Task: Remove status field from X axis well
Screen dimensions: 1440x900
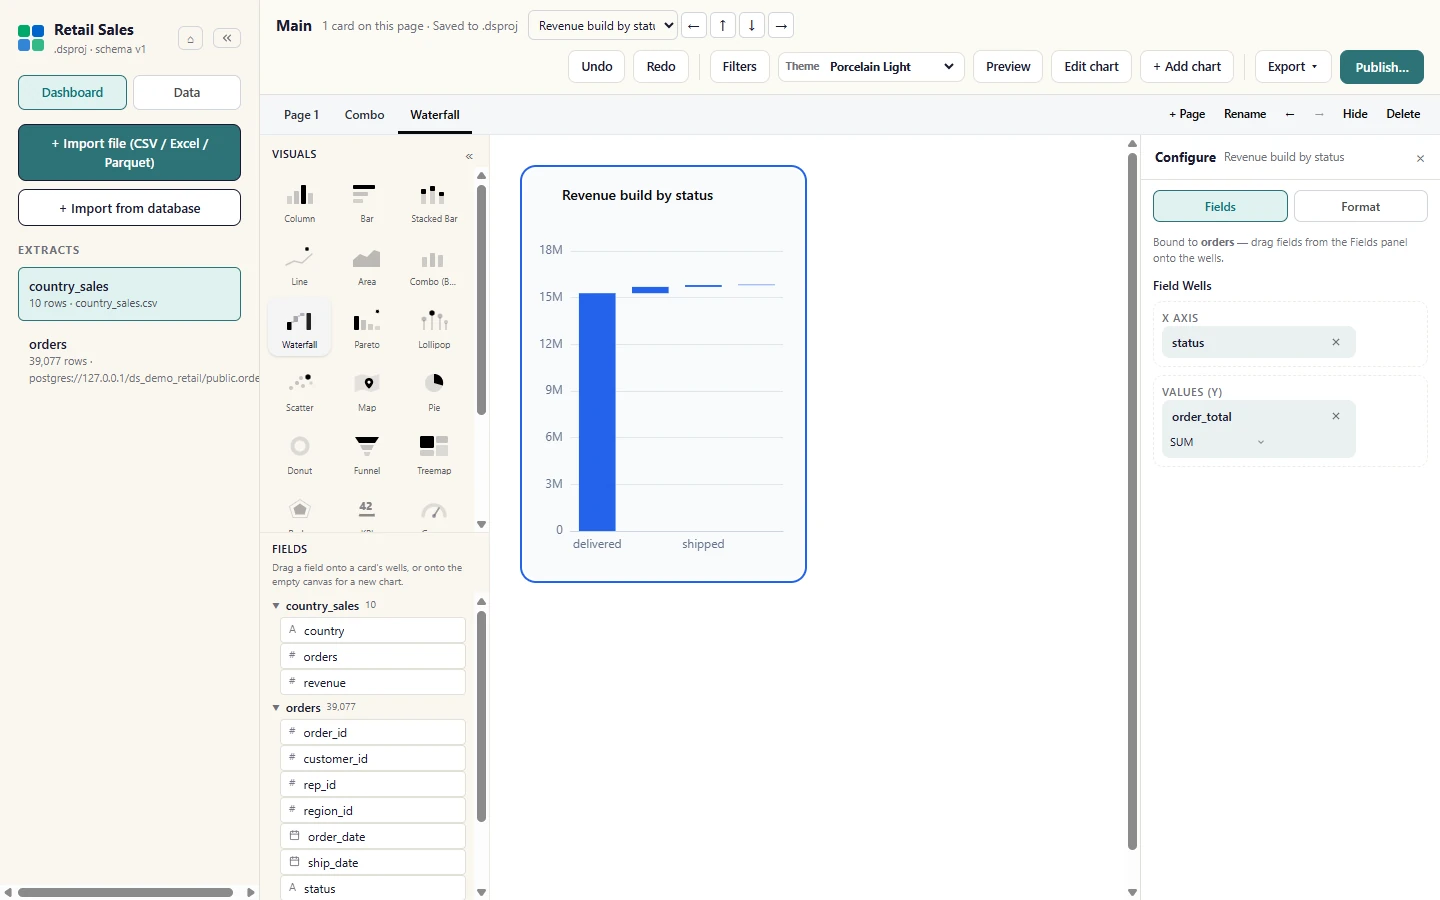Action: tap(1336, 342)
